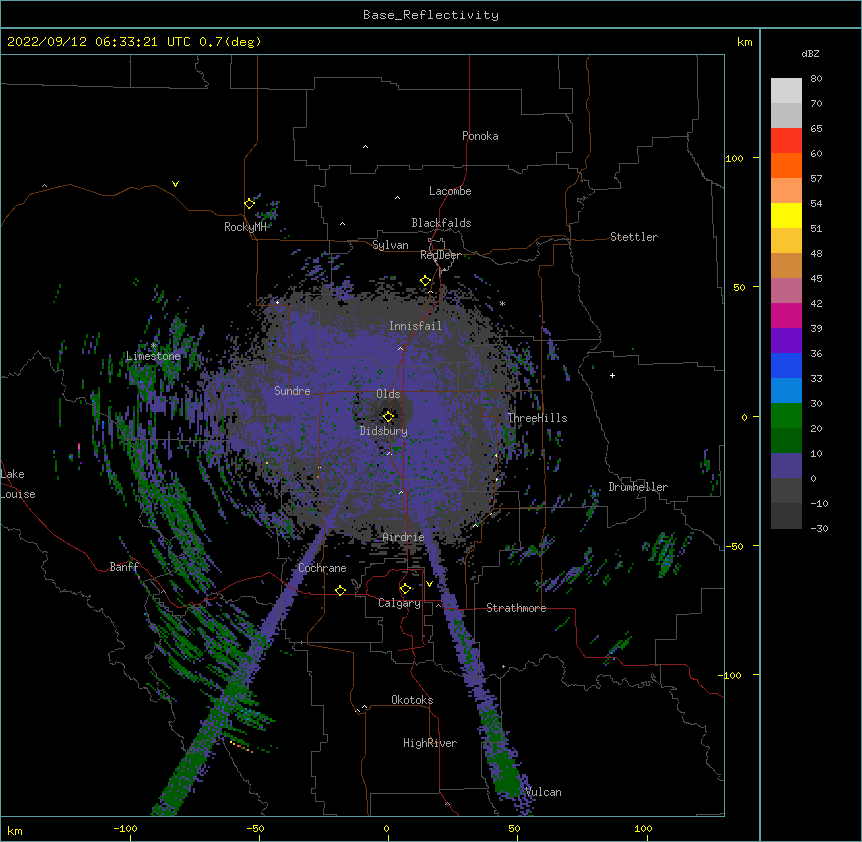862x842 pixels.
Task: Pick the darkest grey -10 dBZ legend swatch
Action: (786, 516)
